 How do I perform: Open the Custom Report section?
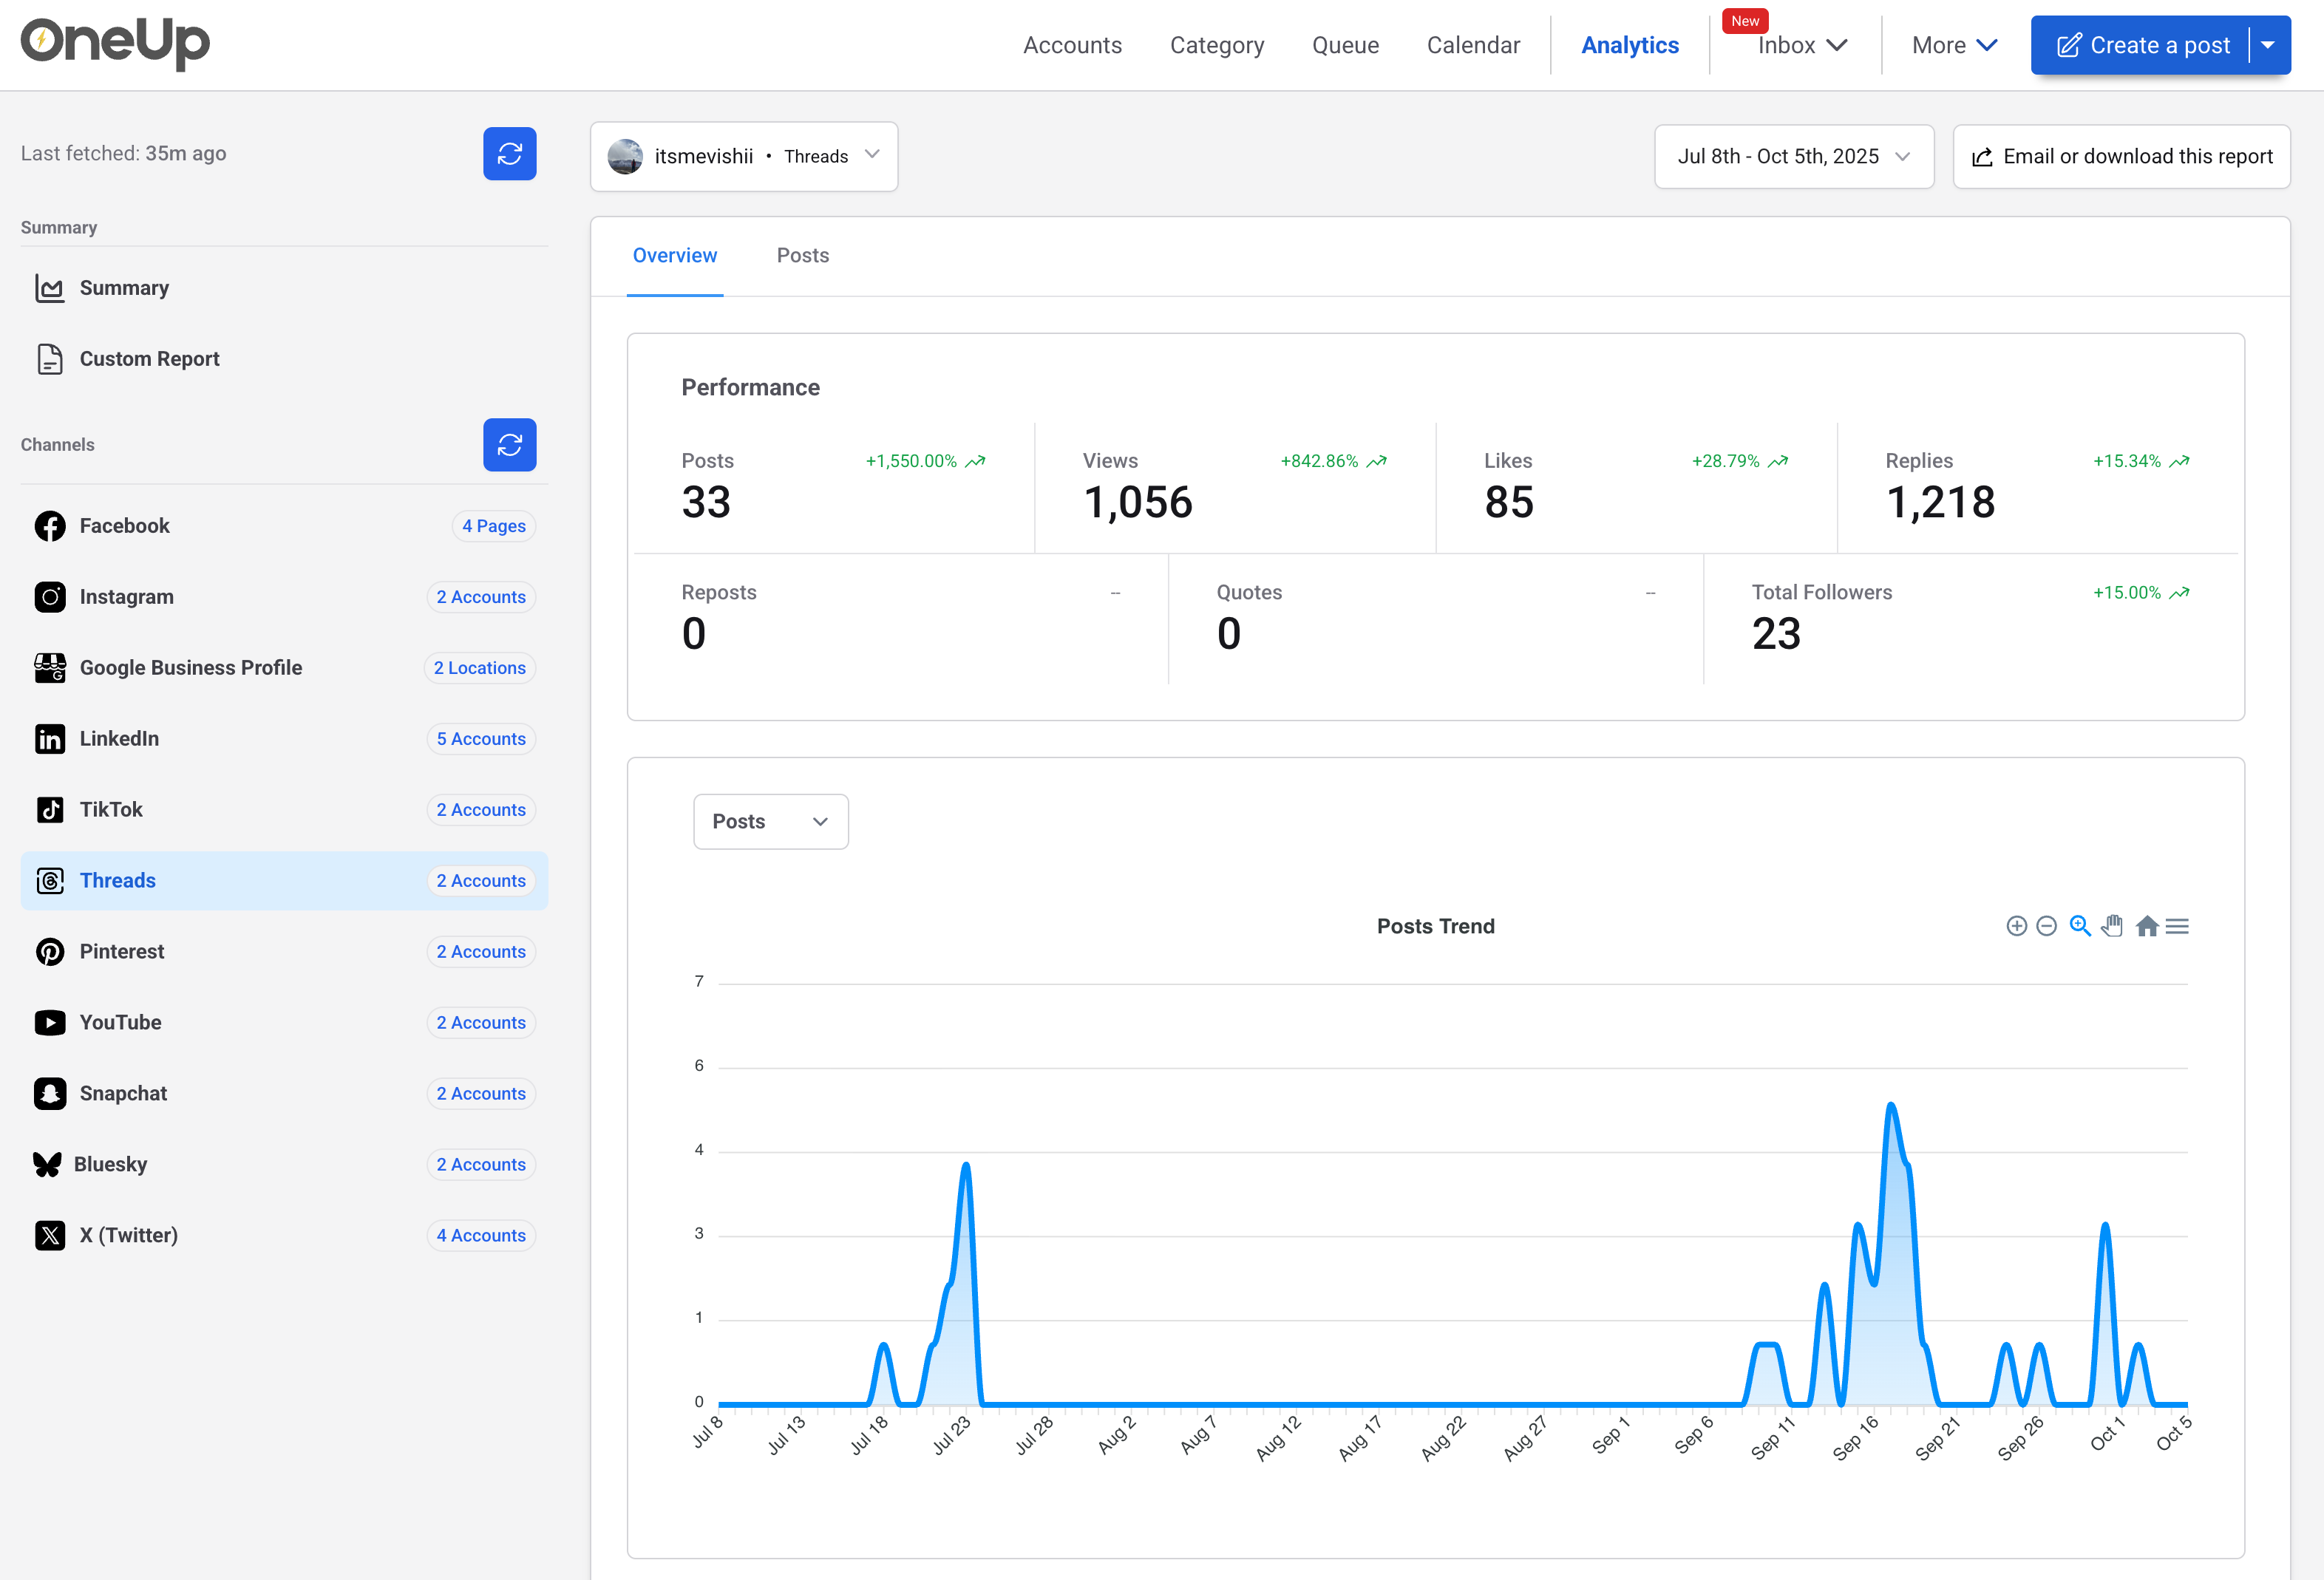[149, 358]
